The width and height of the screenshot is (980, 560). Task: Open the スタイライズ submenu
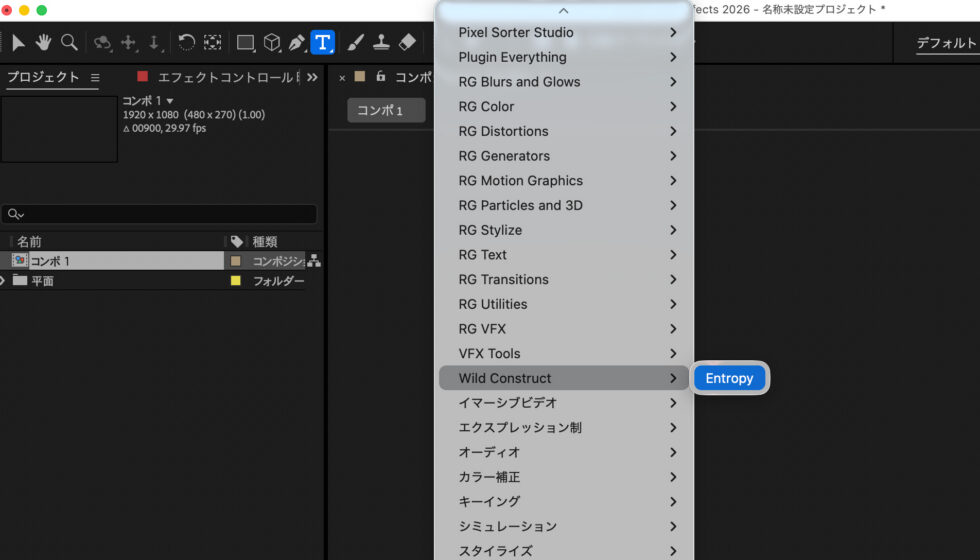[x=566, y=551]
